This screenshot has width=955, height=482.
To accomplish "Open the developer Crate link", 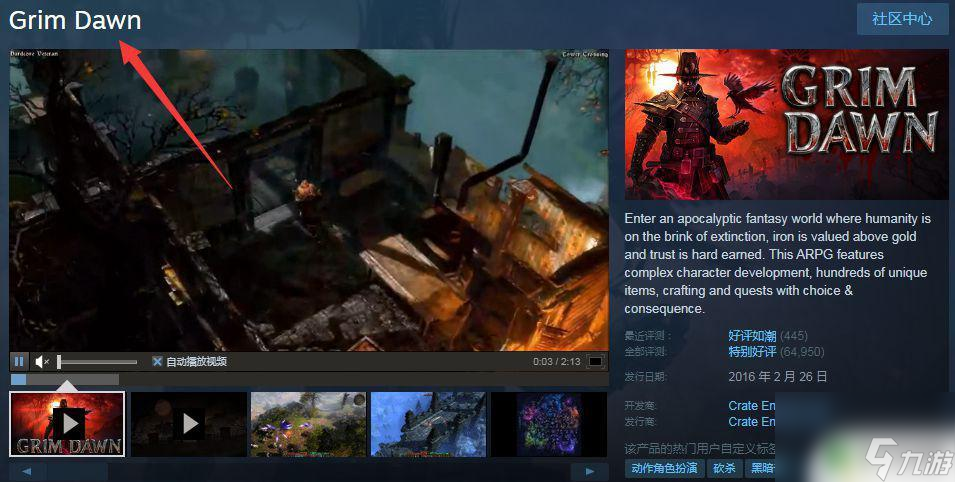I will (x=752, y=405).
